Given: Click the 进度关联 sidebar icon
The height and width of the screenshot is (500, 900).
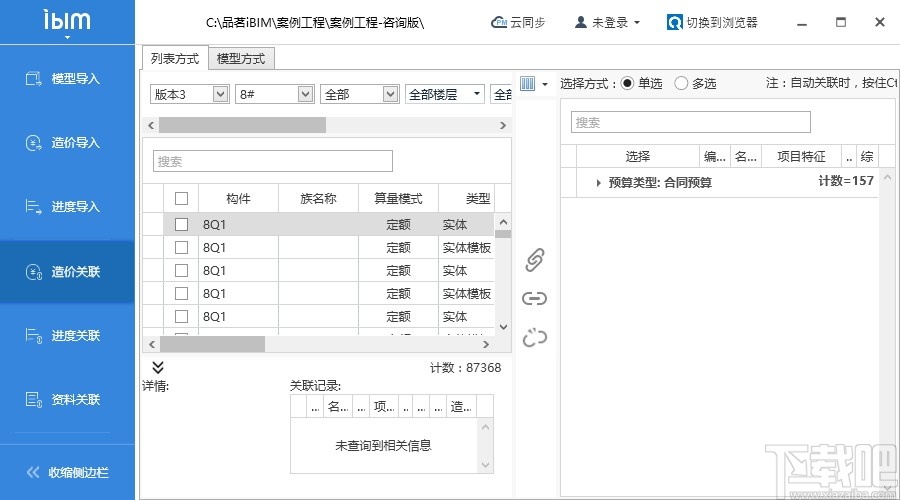Looking at the screenshot, I should click(x=34, y=335).
